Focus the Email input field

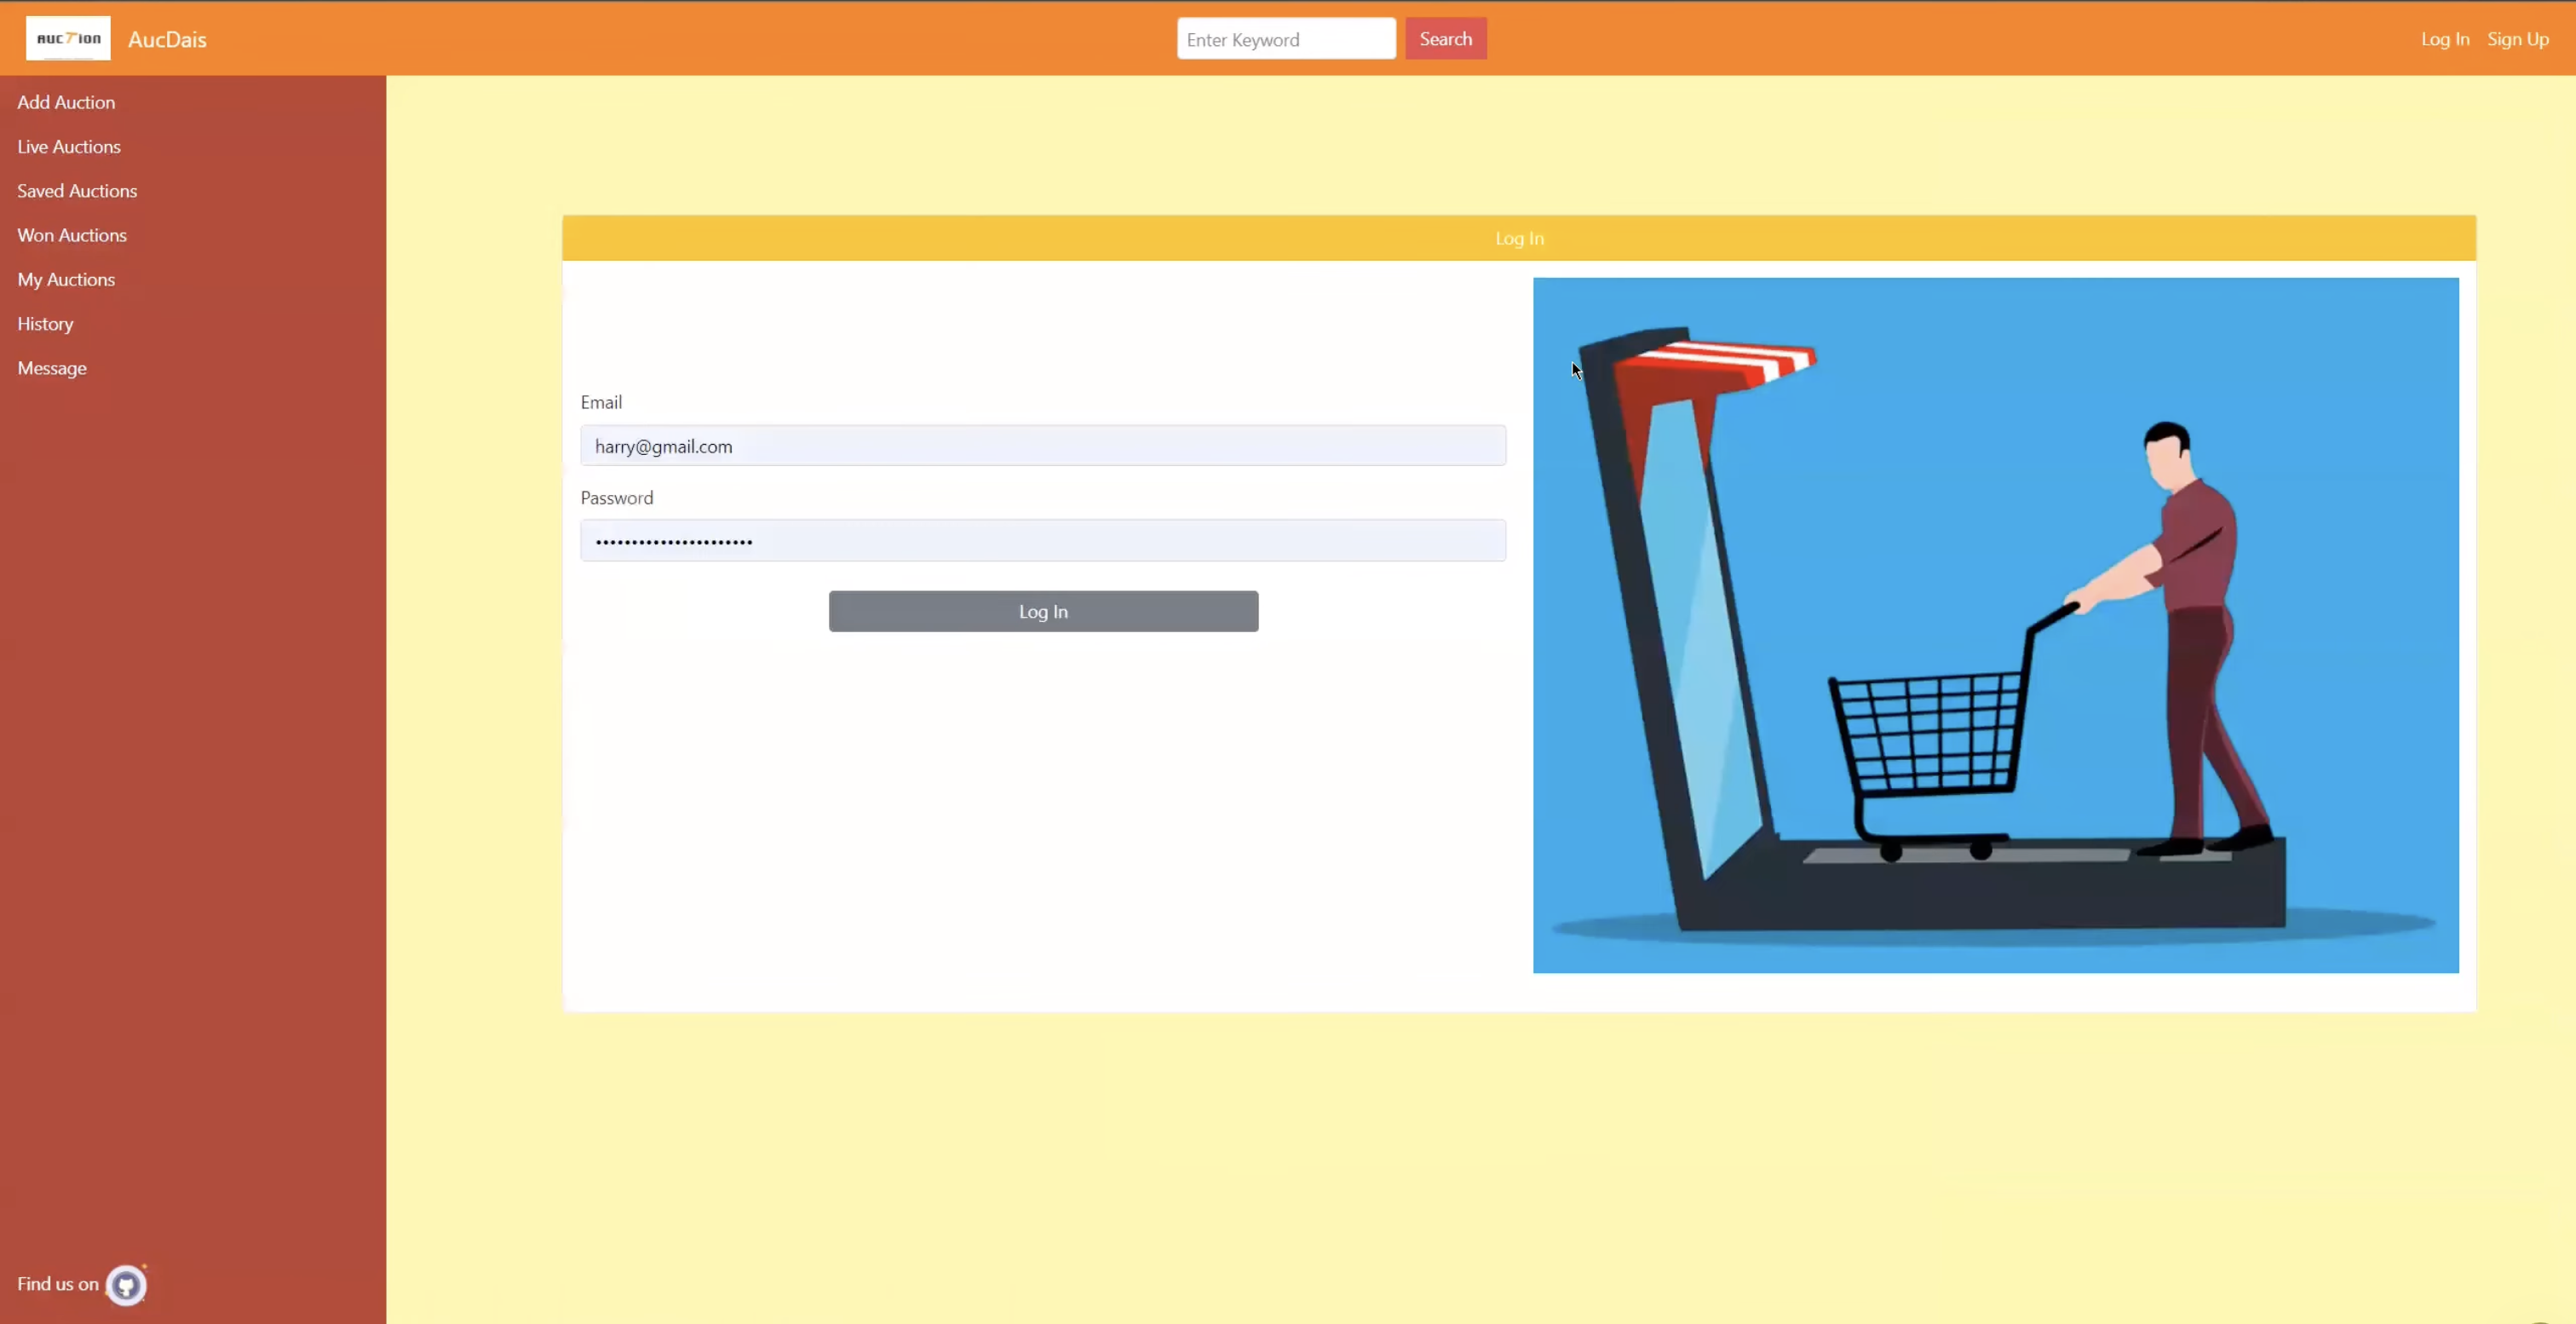[x=1042, y=446]
